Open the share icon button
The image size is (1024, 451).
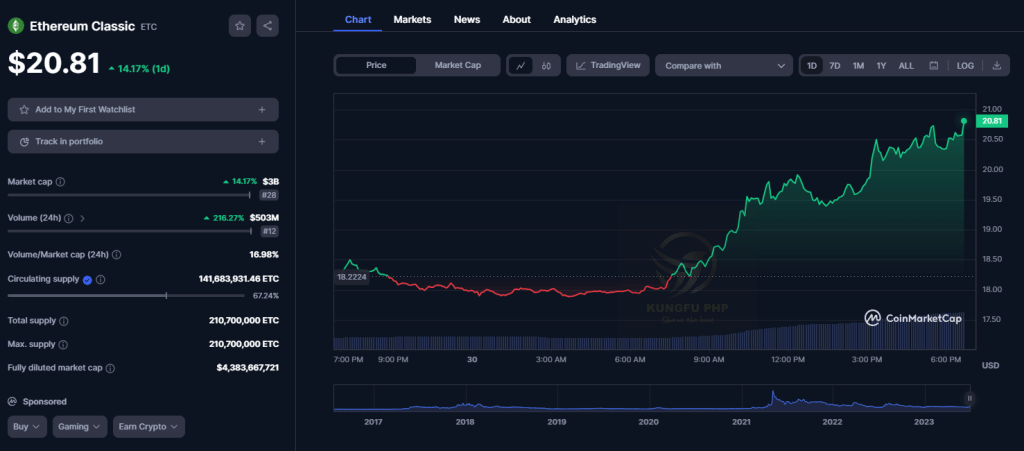tap(268, 25)
